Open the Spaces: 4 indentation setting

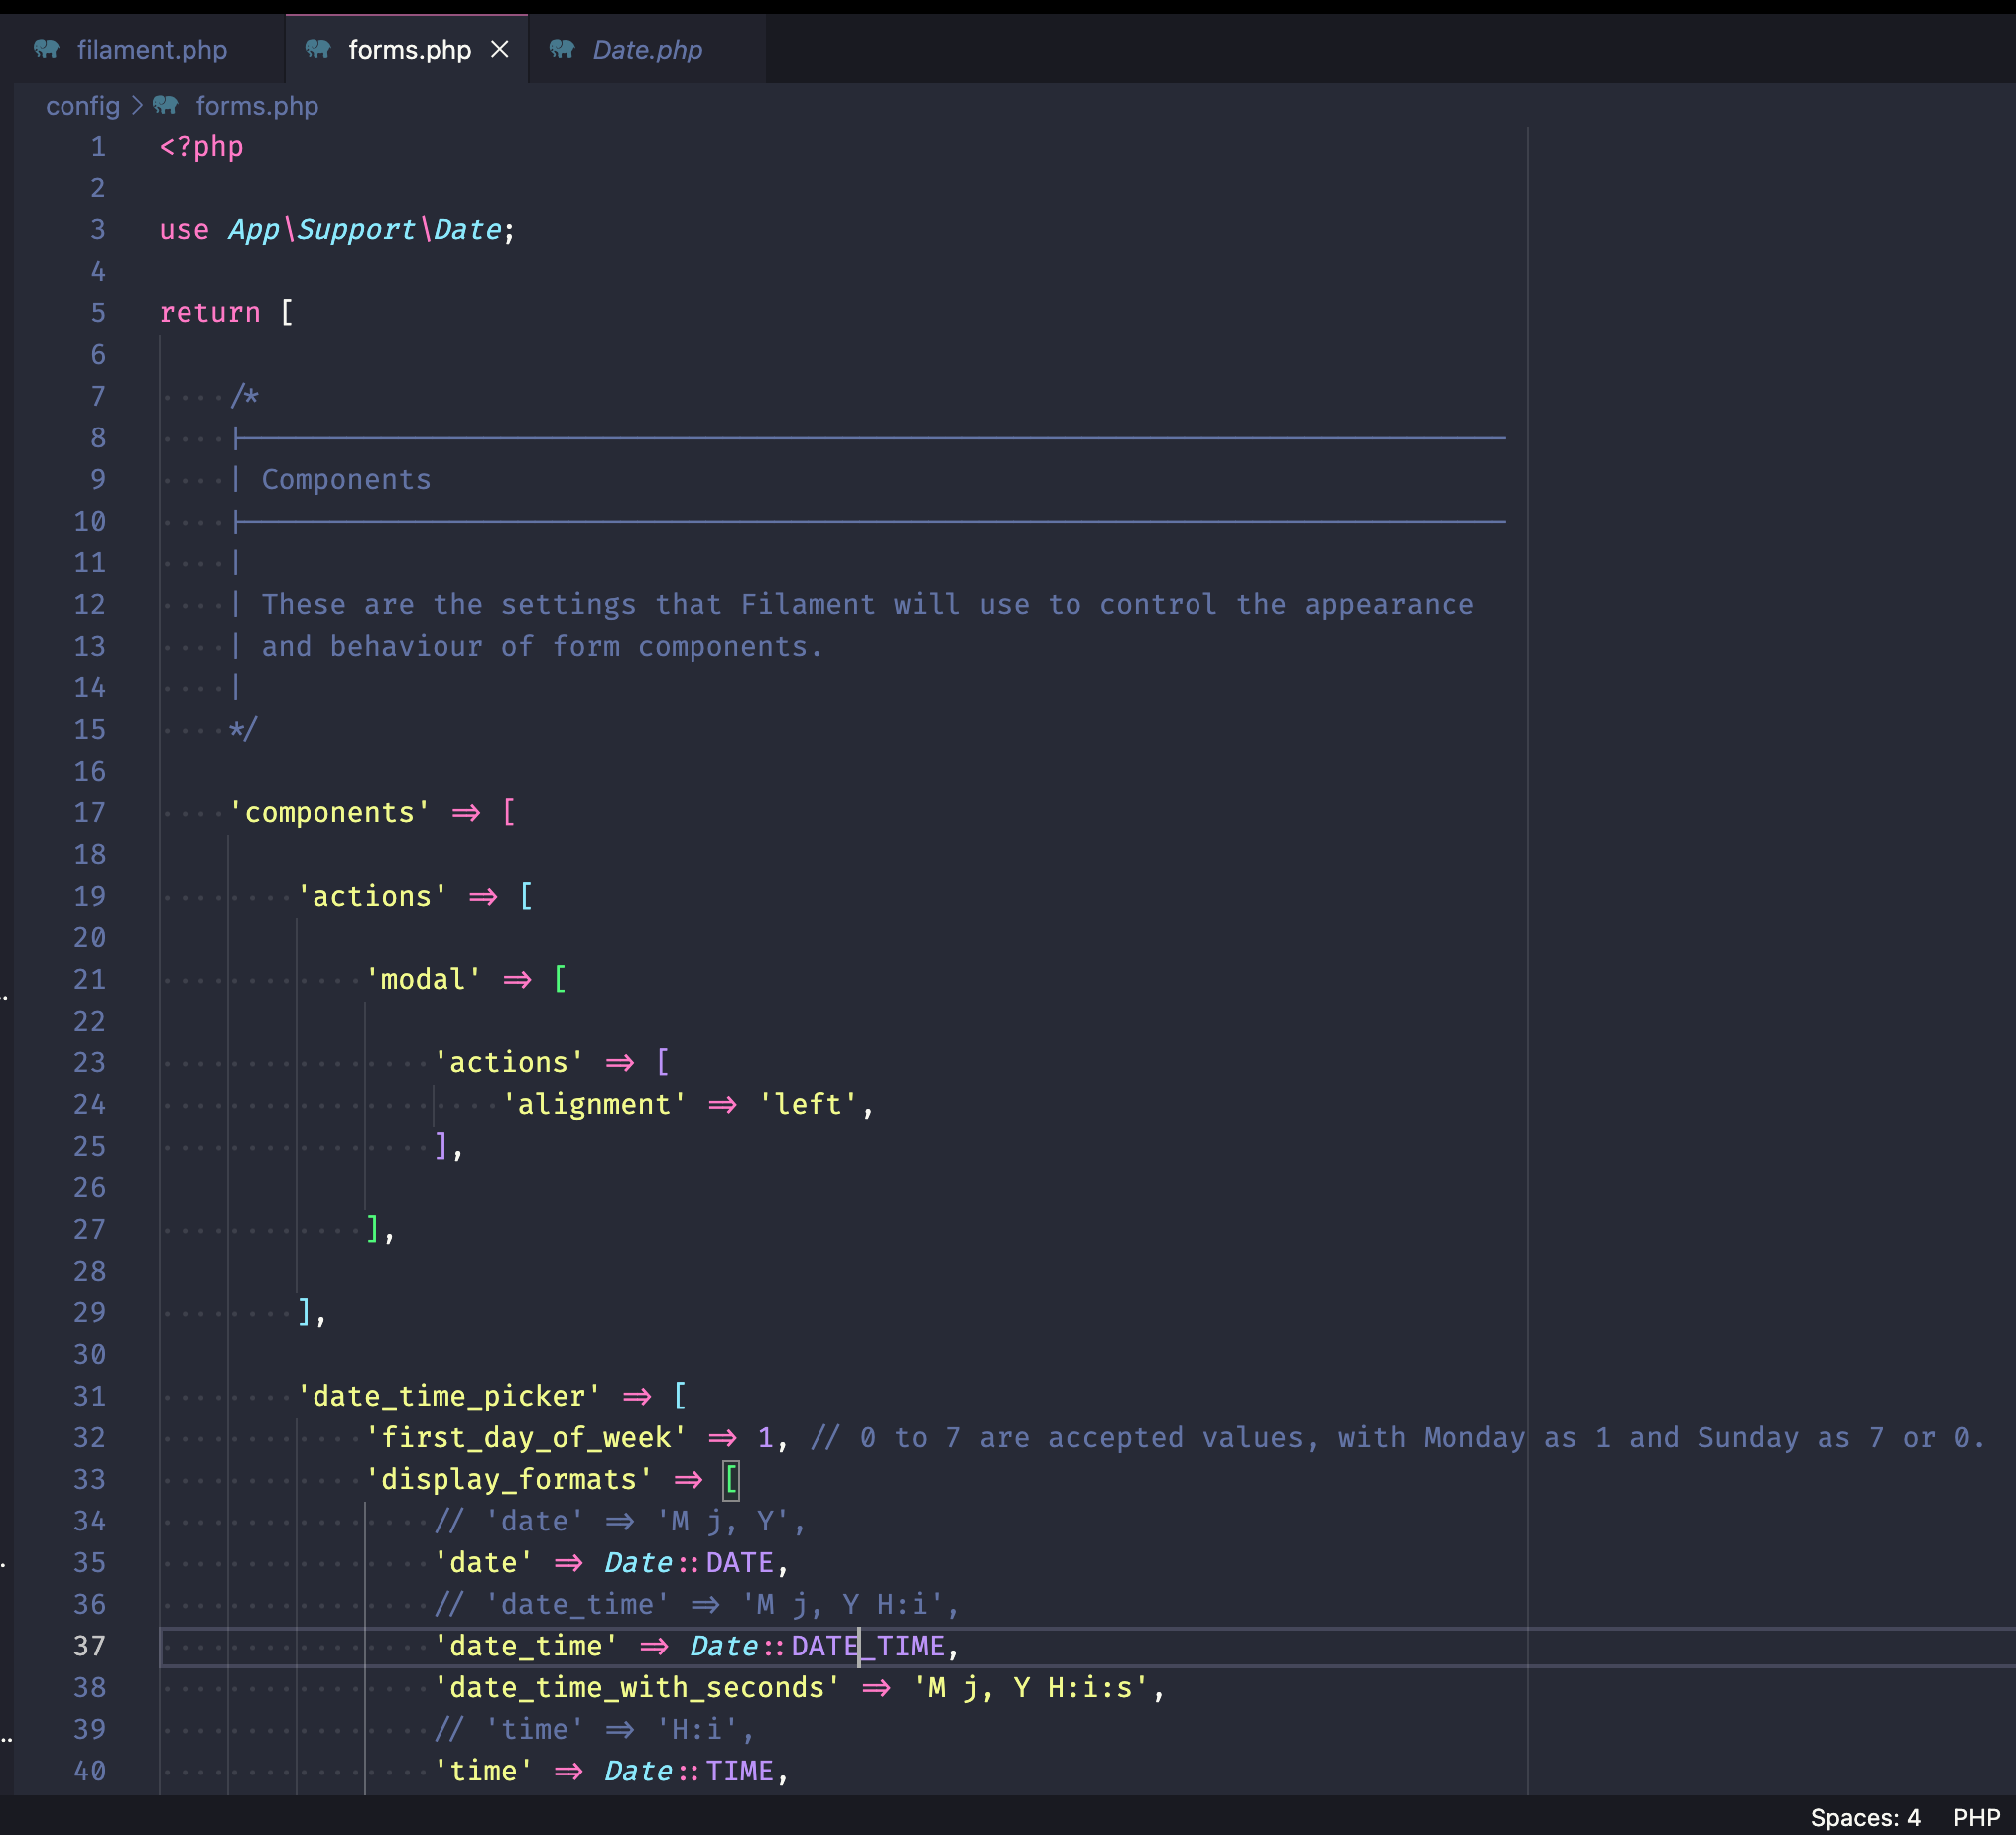[1866, 1816]
